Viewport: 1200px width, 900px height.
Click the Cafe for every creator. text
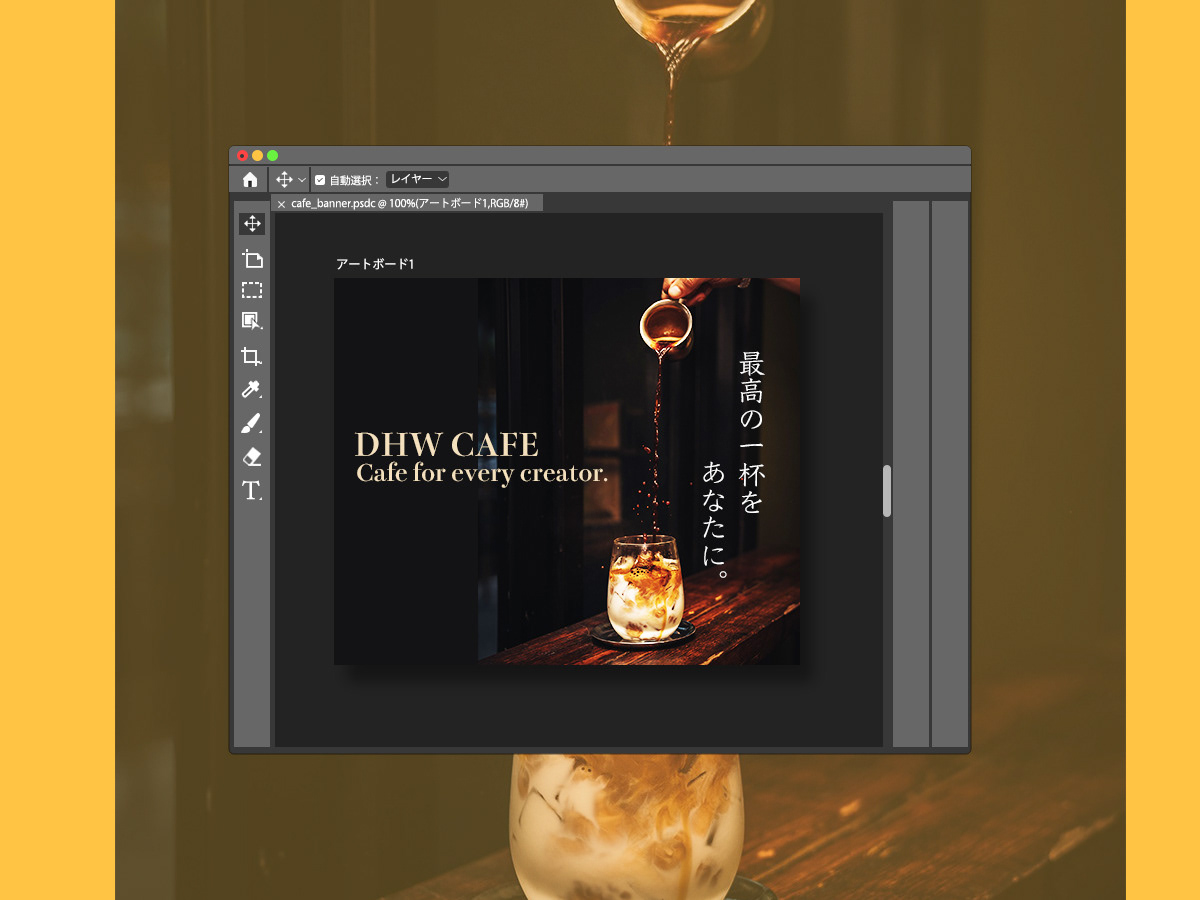(x=482, y=473)
